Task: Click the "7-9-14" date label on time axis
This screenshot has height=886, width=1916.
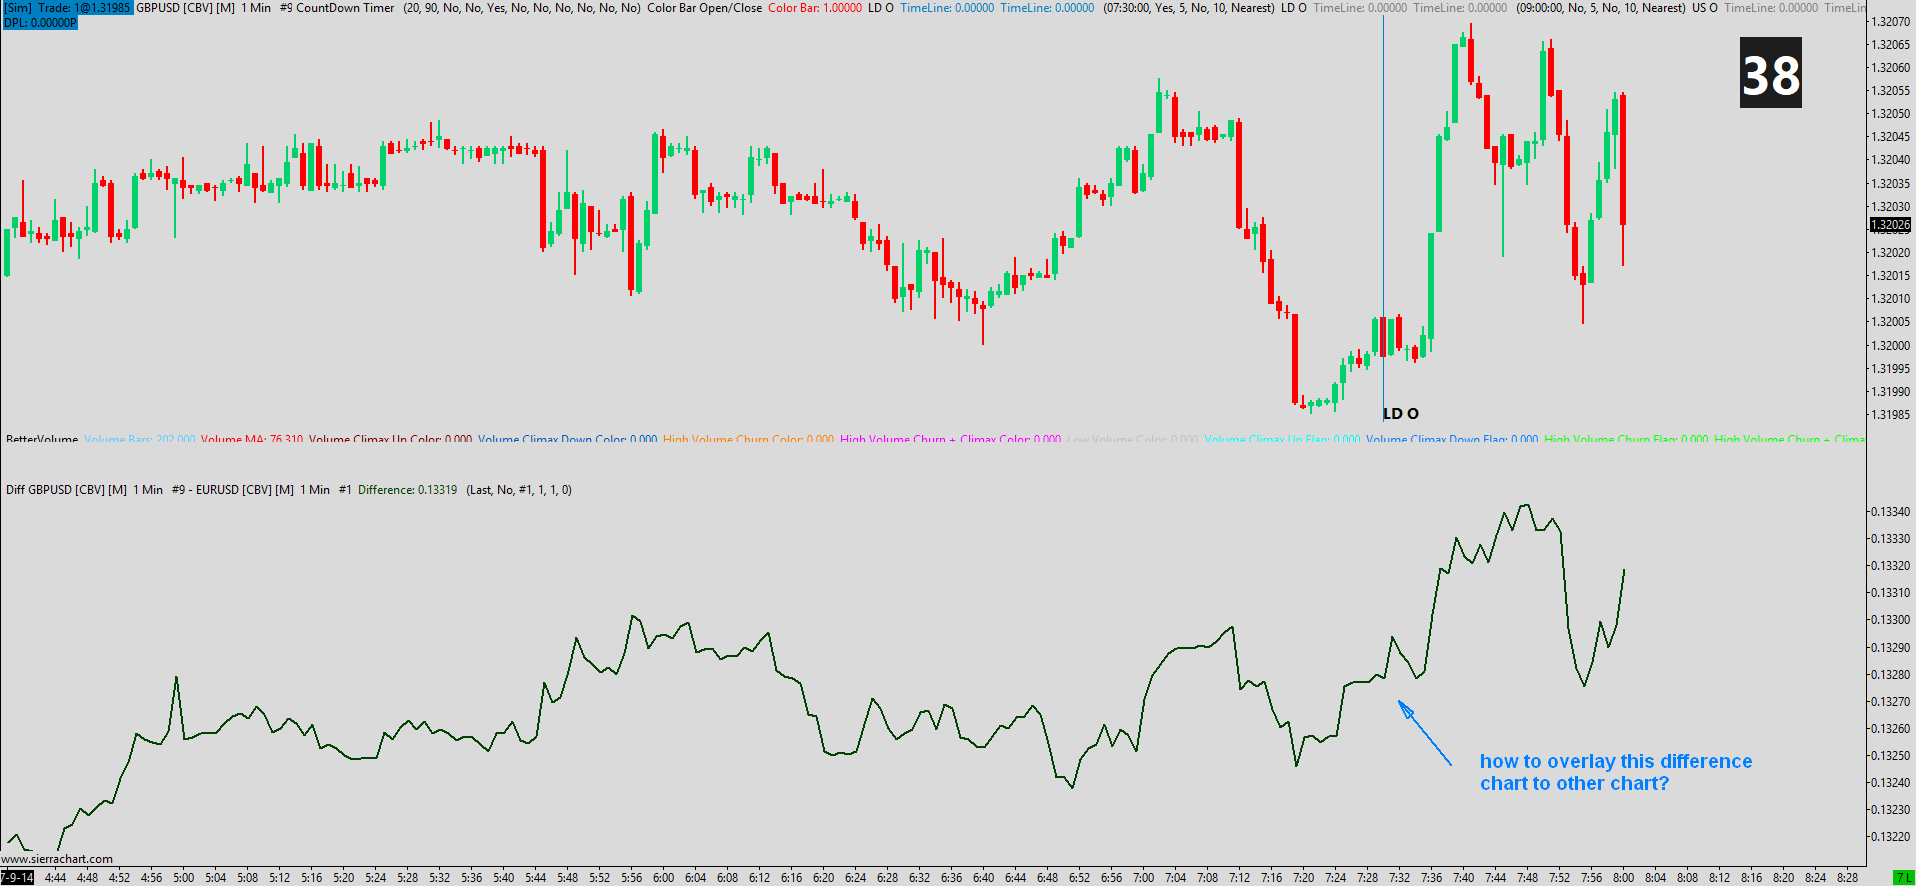Action: [17, 878]
